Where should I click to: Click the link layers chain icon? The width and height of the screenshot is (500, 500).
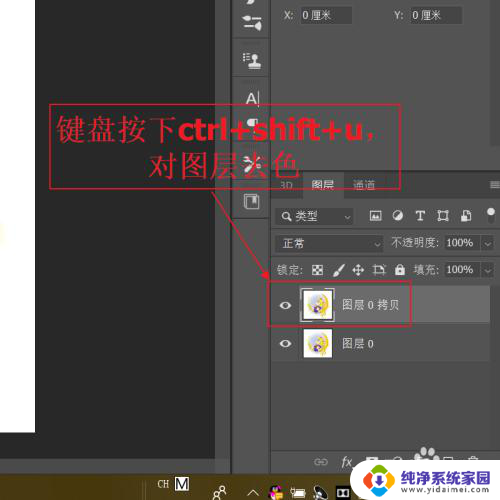coord(321,462)
